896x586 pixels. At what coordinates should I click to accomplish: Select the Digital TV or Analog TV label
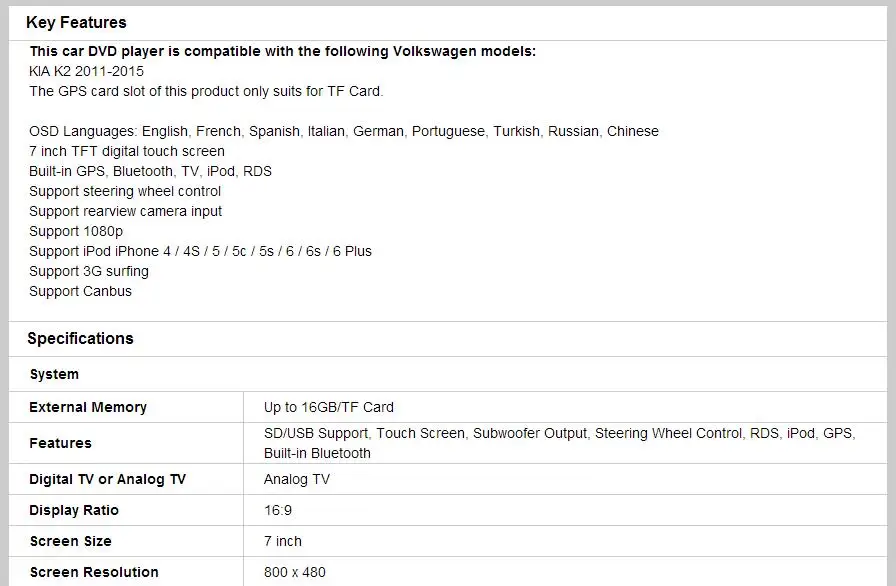point(107,479)
